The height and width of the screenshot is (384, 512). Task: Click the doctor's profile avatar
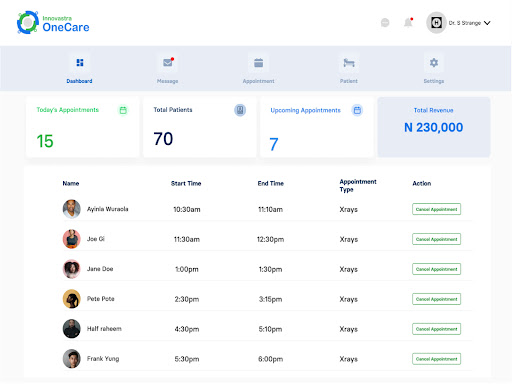click(436, 23)
